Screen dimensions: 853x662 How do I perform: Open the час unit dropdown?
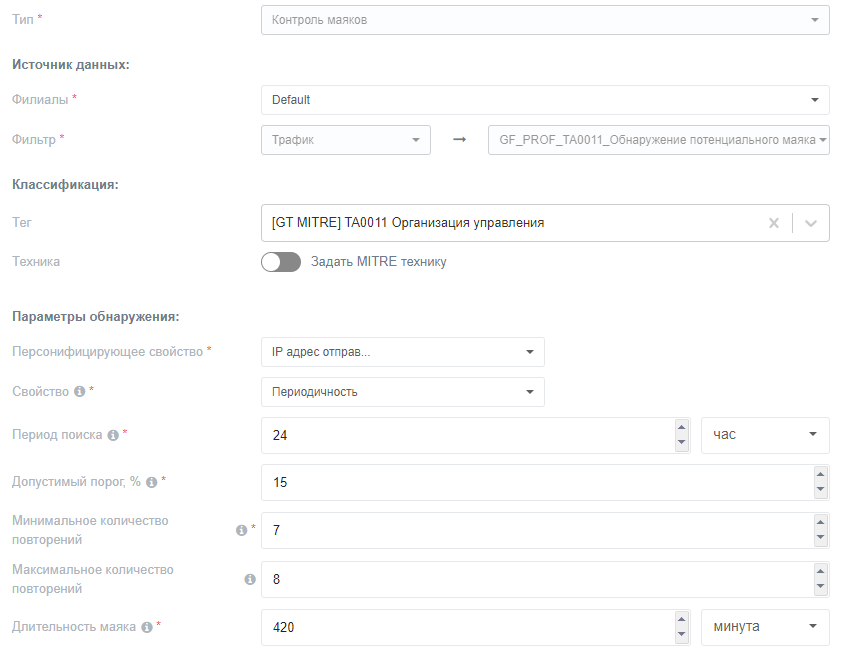coord(765,434)
